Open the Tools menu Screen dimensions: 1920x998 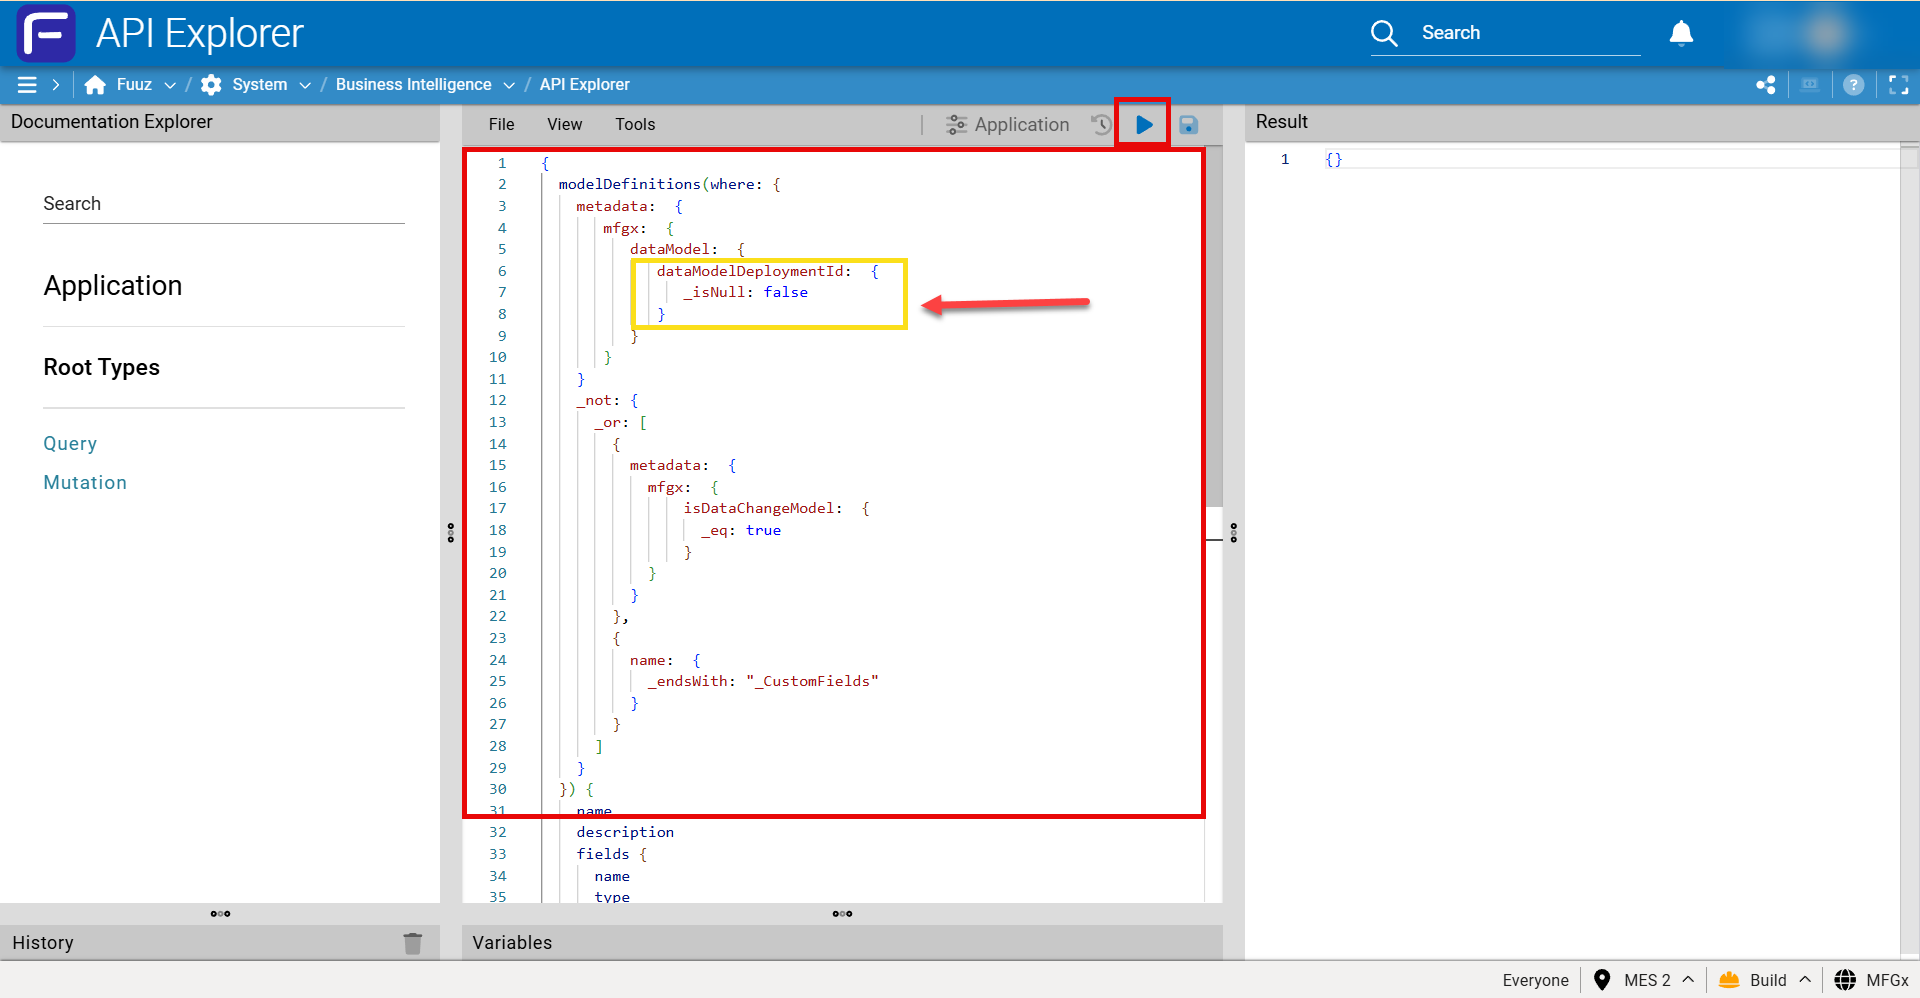[x=635, y=125]
